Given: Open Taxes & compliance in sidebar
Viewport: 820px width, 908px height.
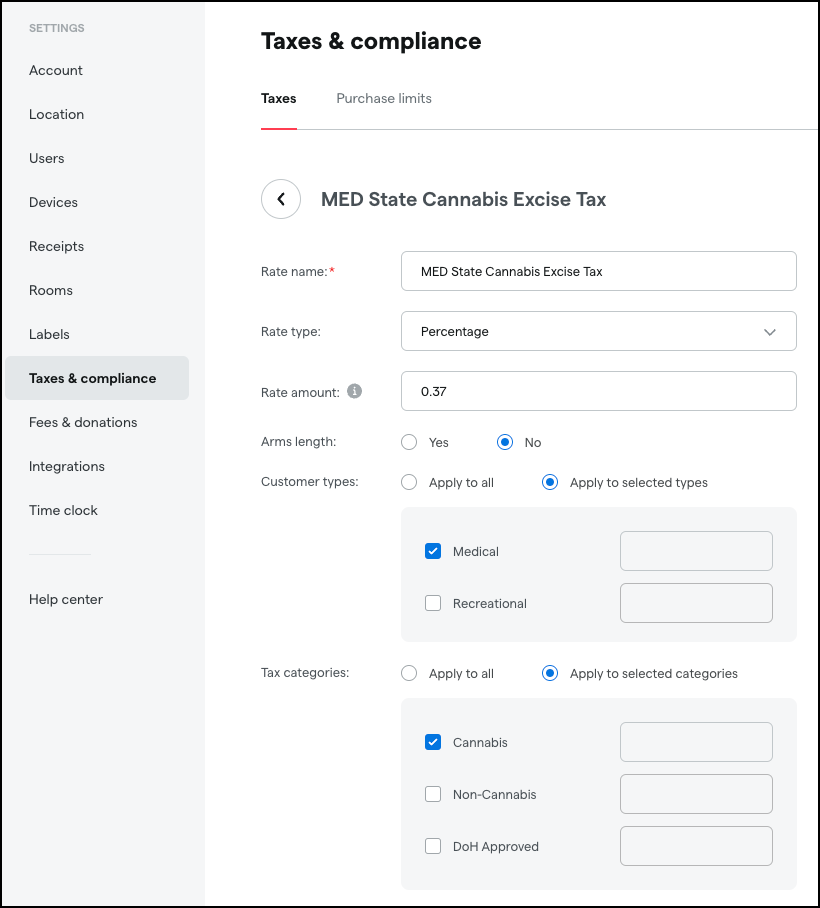Looking at the screenshot, I should tap(97, 378).
